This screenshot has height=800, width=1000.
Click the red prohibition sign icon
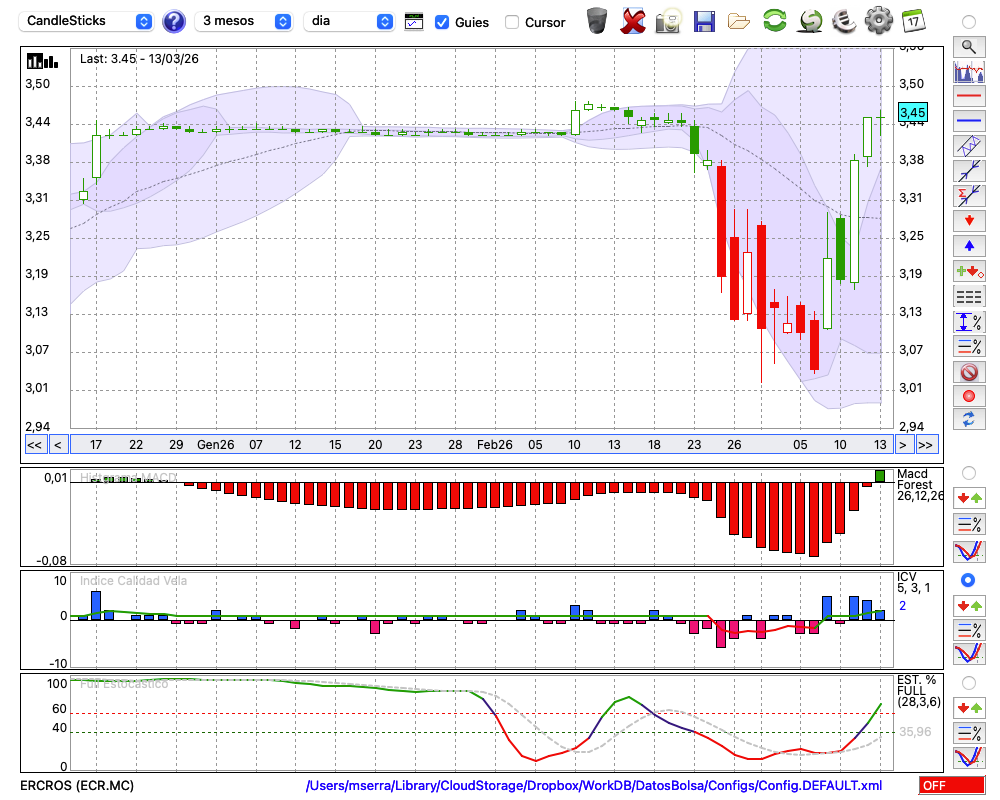(968, 372)
